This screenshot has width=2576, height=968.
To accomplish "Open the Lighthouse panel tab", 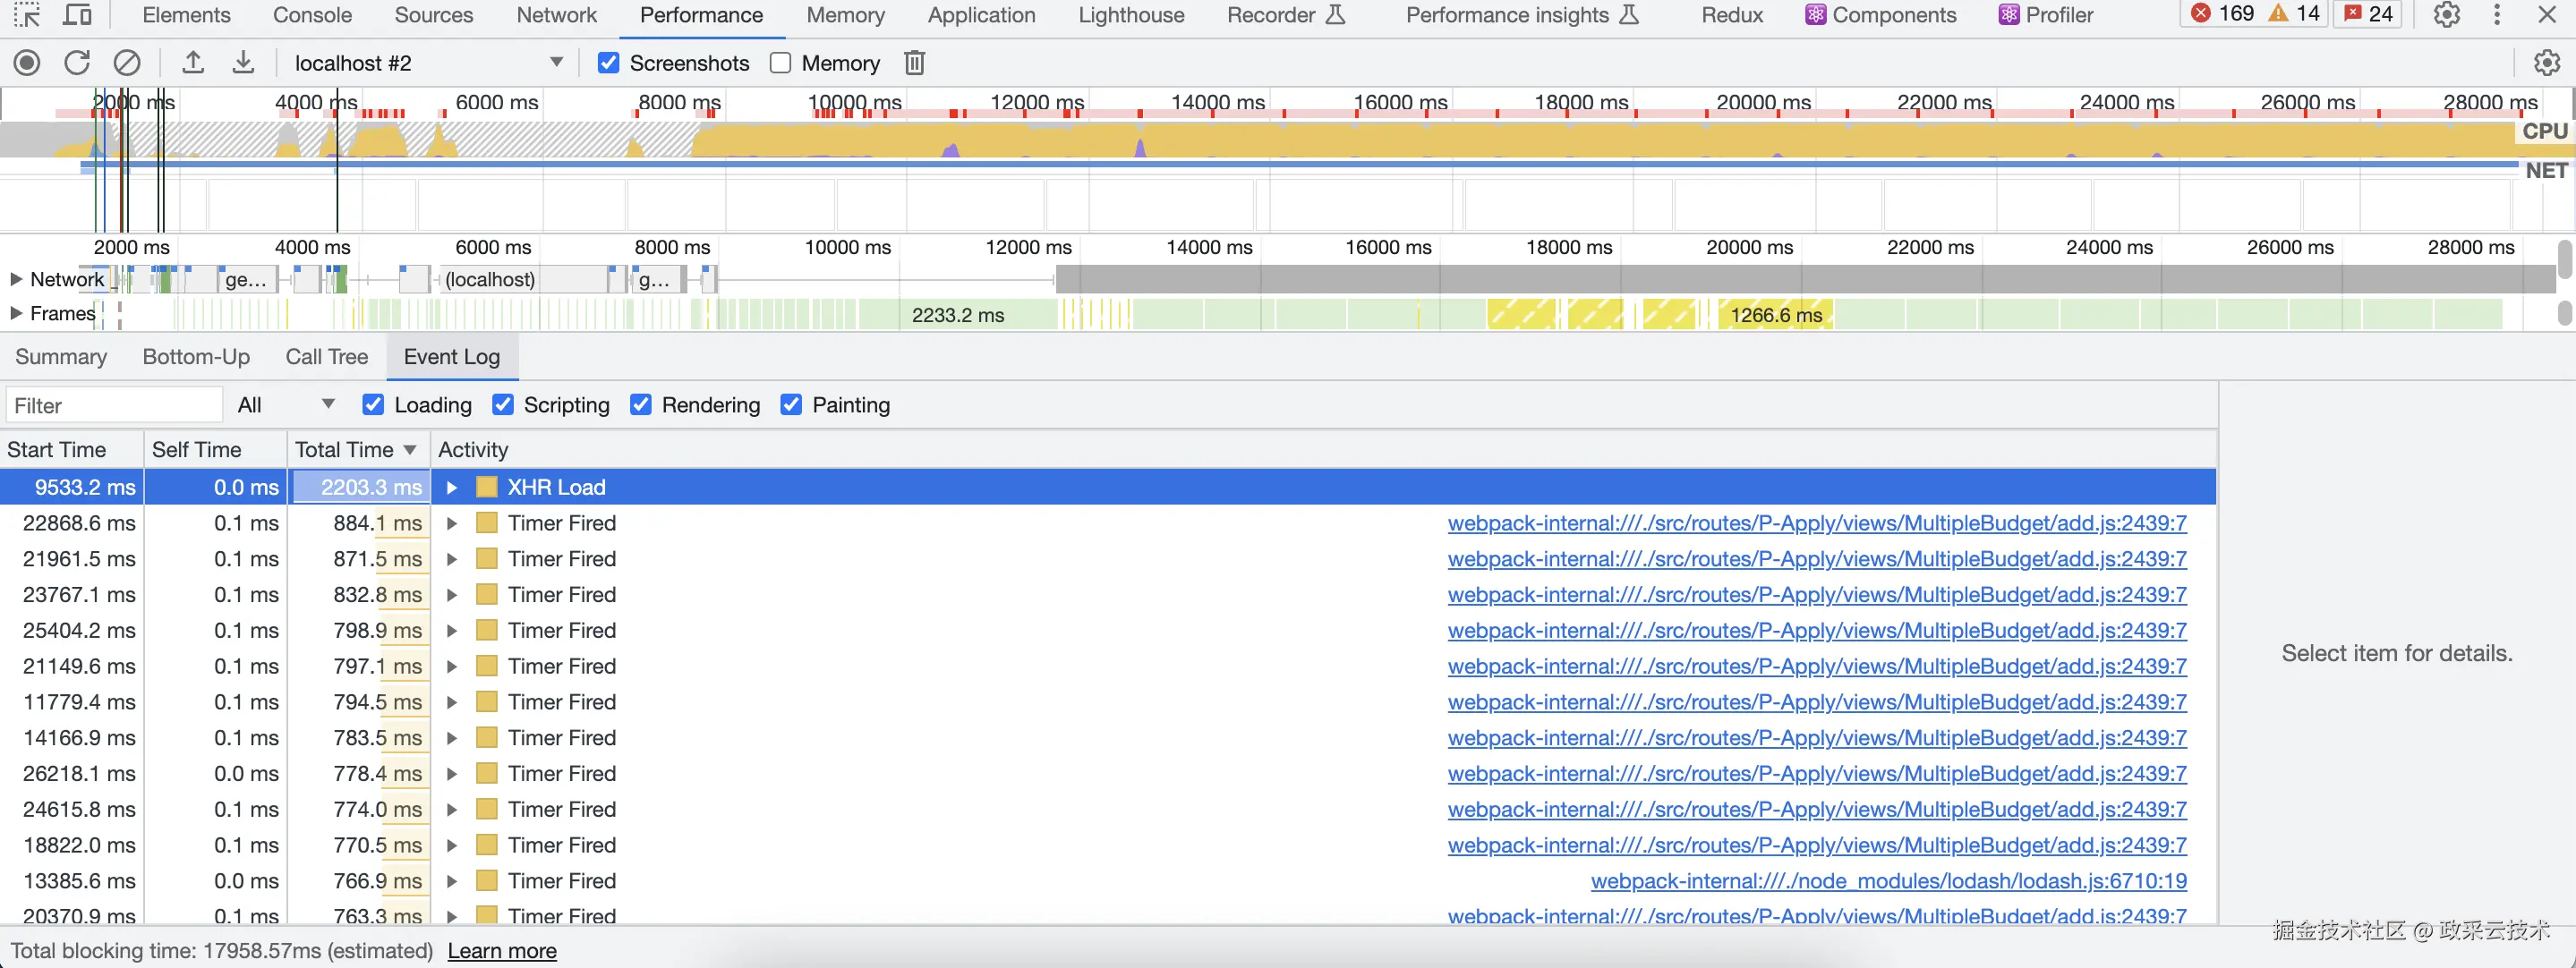I will tap(1131, 15).
